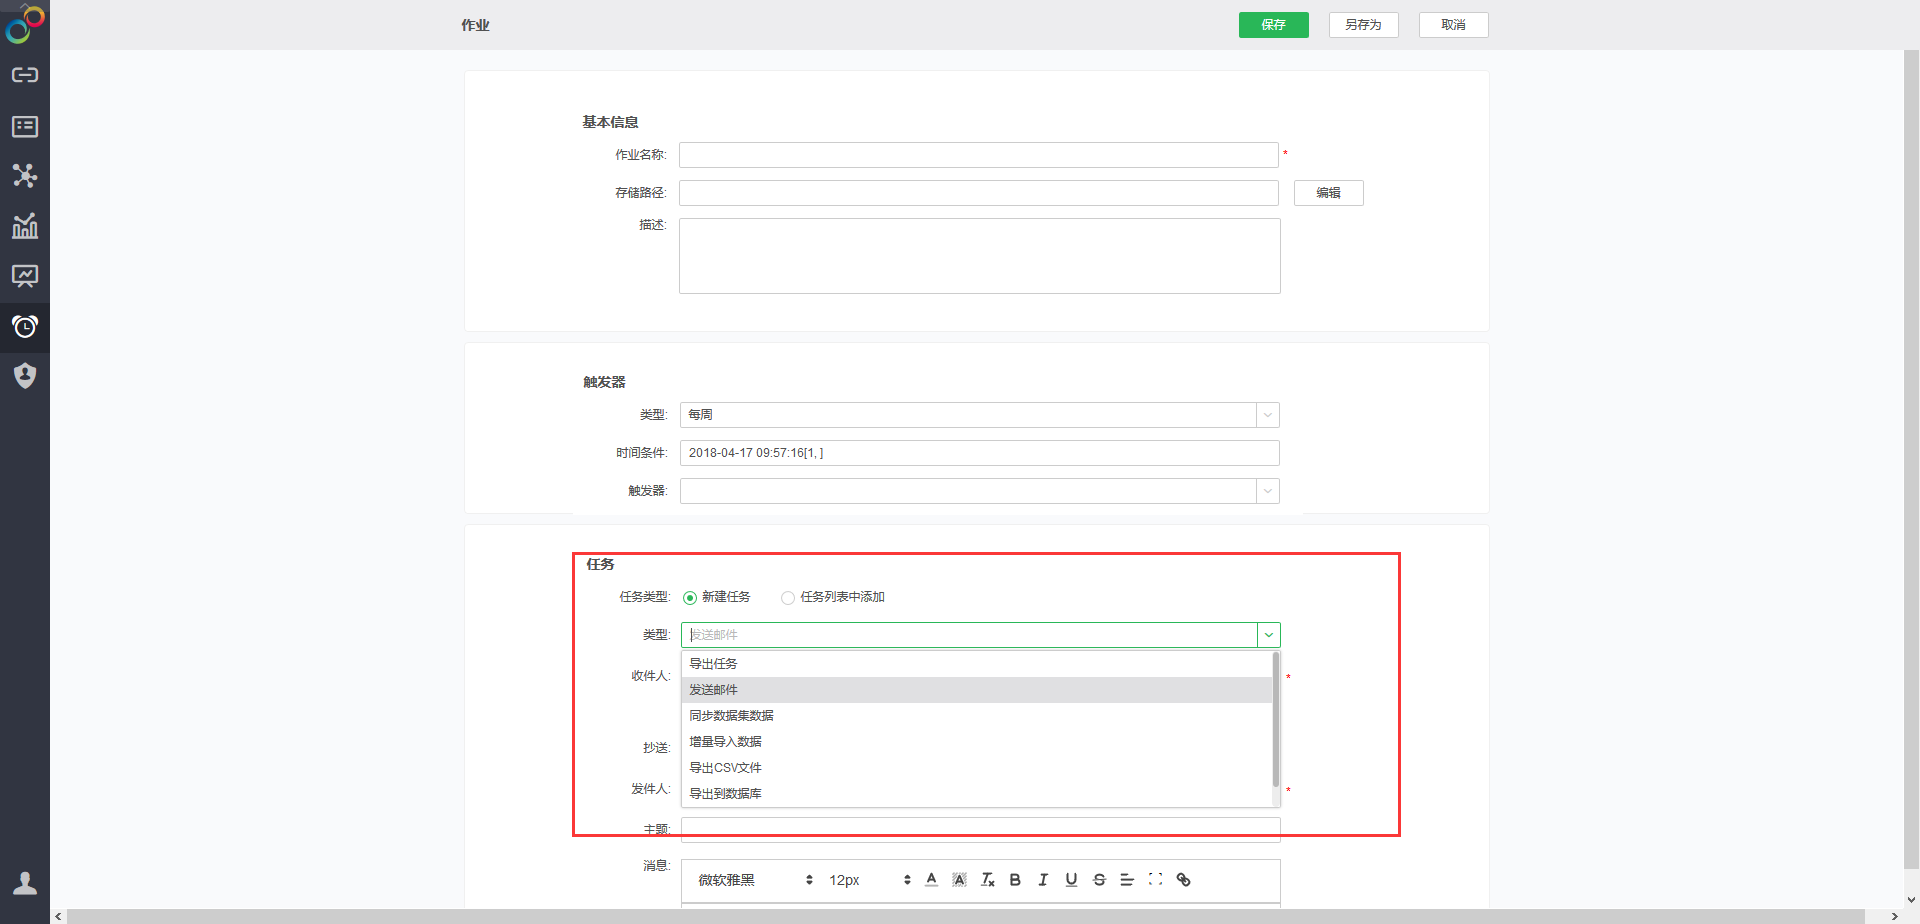Open the dataset list icon in sidebar
This screenshot has height=924, width=1920.
point(25,126)
